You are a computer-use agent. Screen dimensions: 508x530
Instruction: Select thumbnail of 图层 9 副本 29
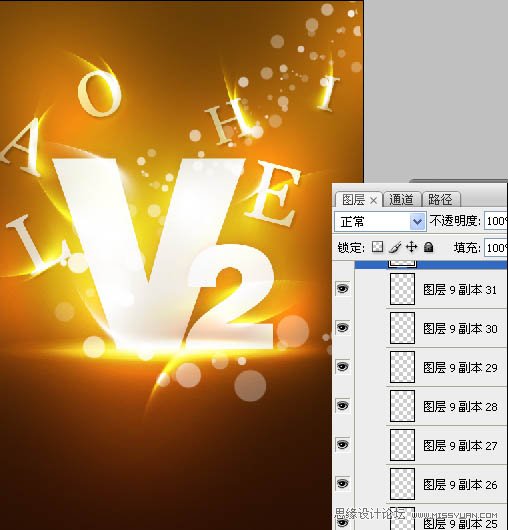click(x=402, y=367)
